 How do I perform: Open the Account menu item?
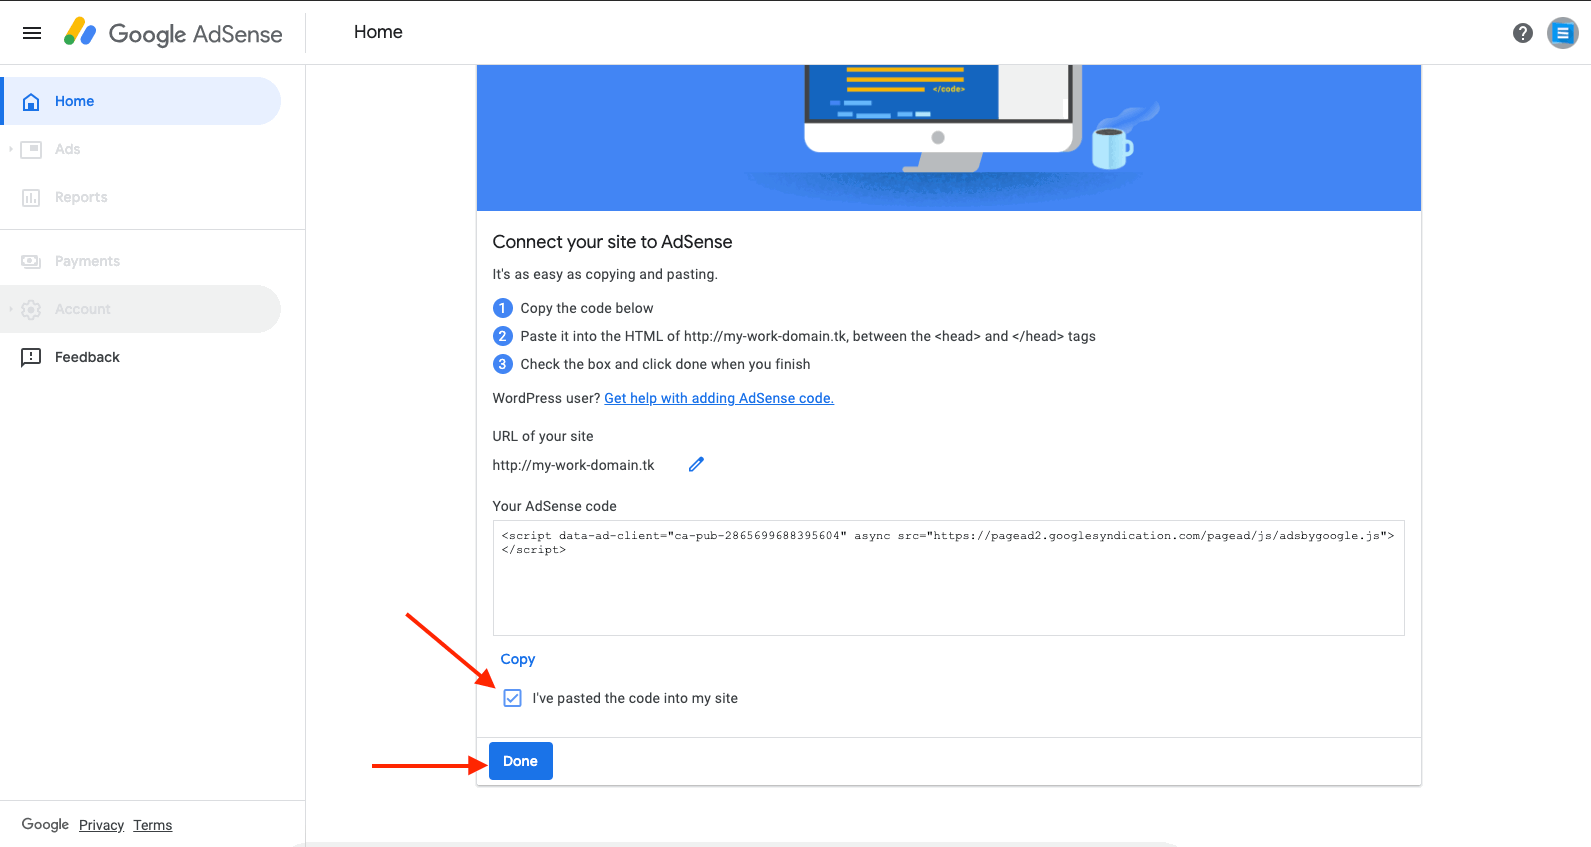142,309
